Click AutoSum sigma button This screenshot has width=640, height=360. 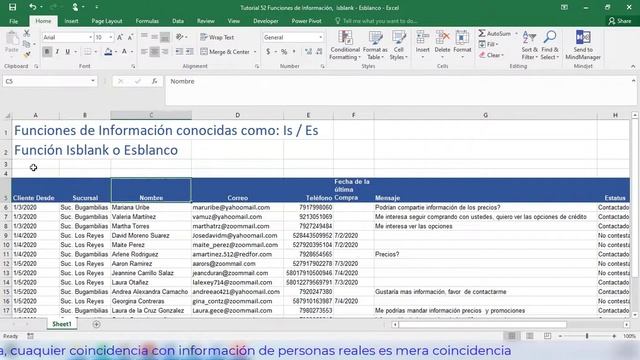point(495,33)
